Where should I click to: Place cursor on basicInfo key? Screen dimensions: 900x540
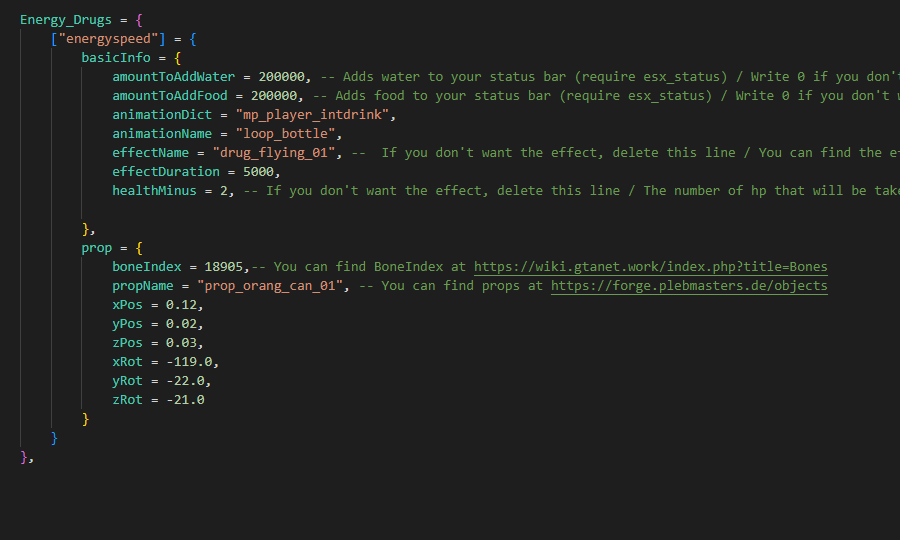coord(116,58)
